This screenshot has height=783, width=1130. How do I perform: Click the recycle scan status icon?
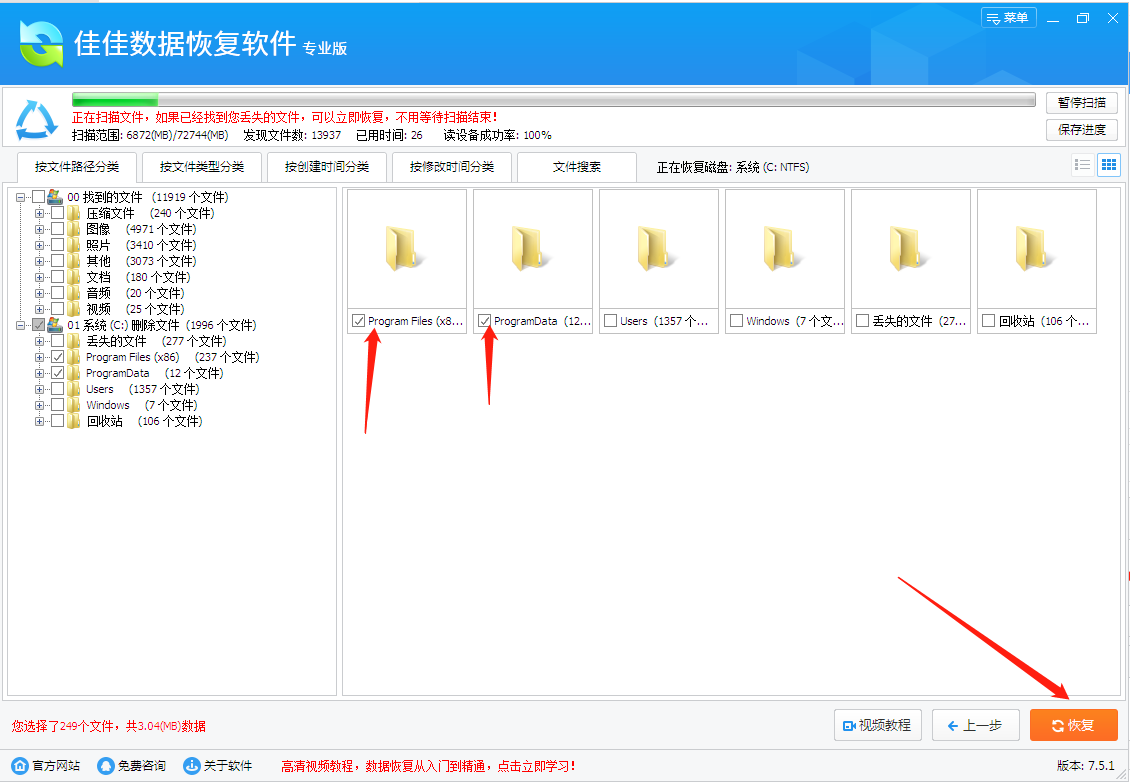coord(36,119)
